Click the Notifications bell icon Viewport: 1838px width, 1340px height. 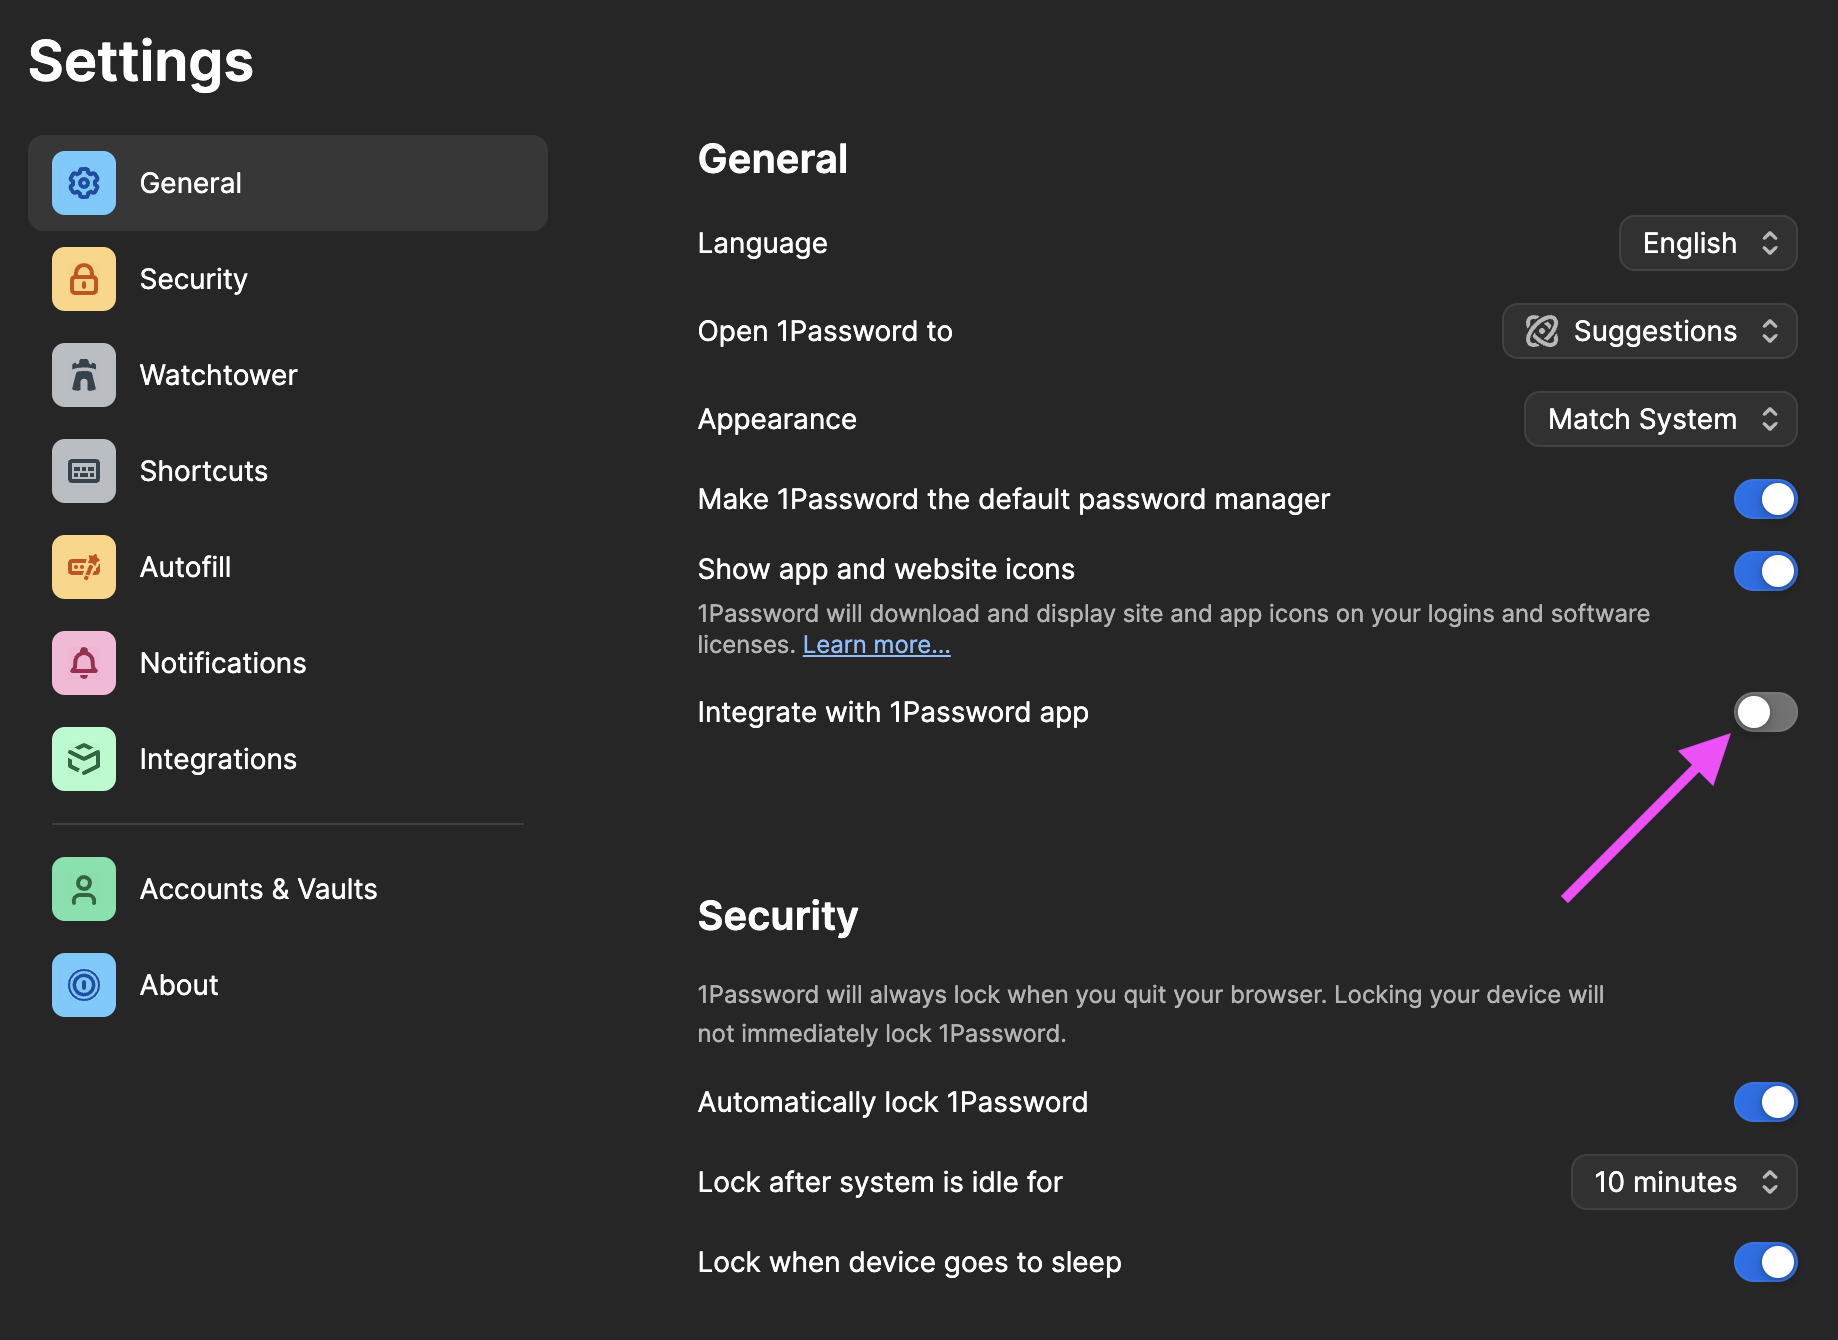[84, 663]
